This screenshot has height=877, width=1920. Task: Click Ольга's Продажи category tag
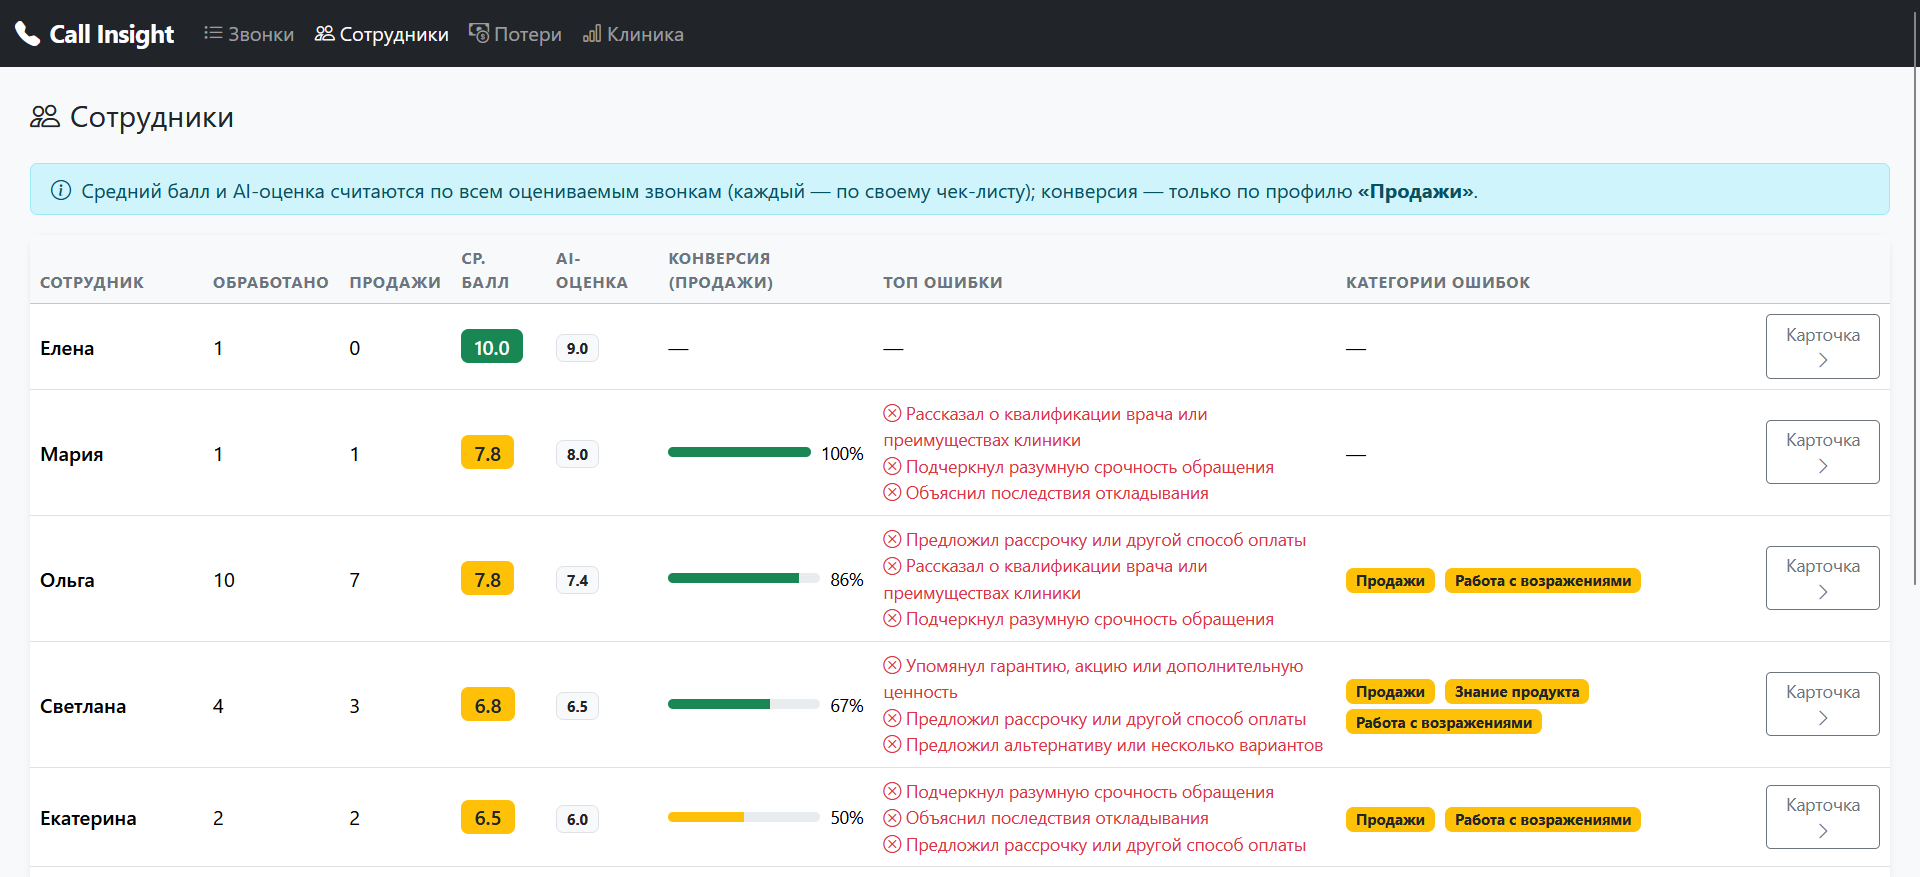[x=1390, y=580]
